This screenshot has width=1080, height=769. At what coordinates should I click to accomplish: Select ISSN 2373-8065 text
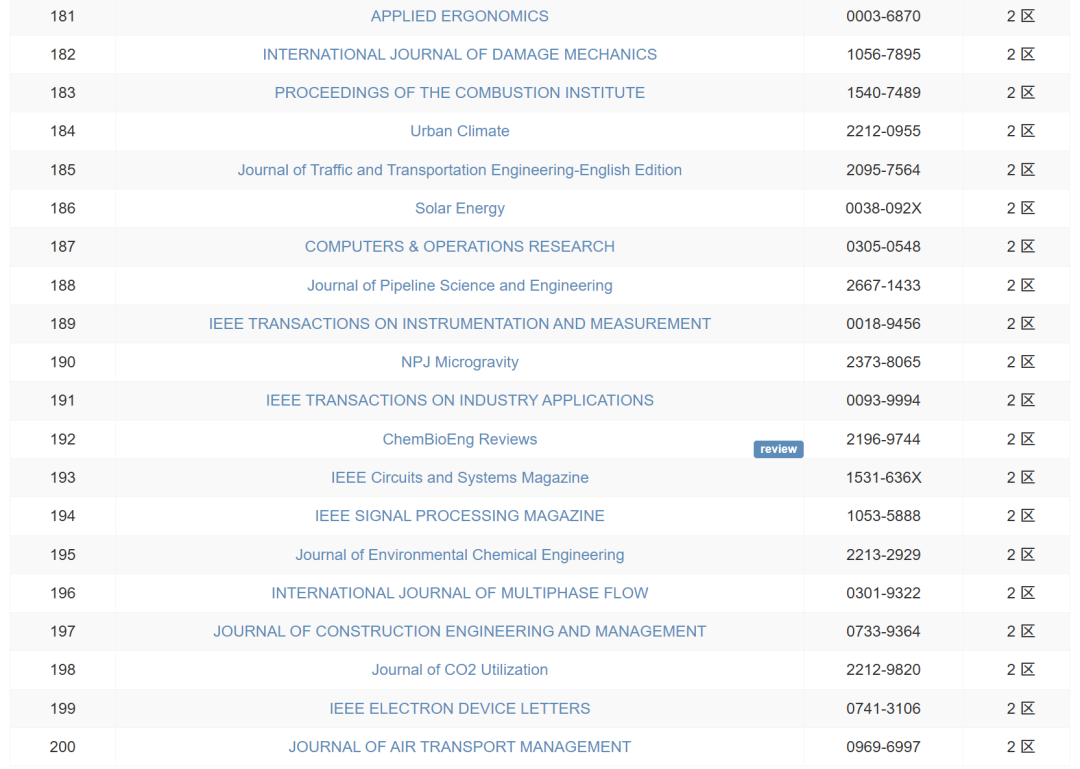tap(883, 362)
